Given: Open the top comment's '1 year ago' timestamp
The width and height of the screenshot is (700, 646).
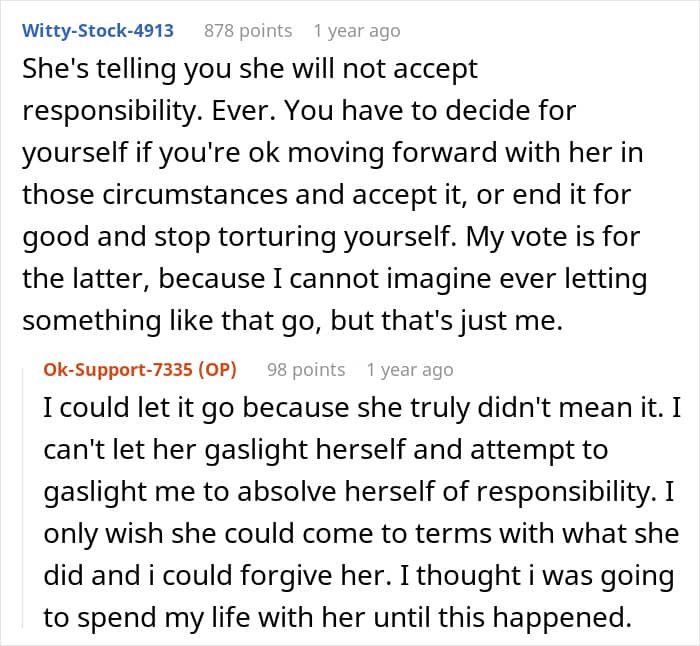Looking at the screenshot, I should (357, 31).
